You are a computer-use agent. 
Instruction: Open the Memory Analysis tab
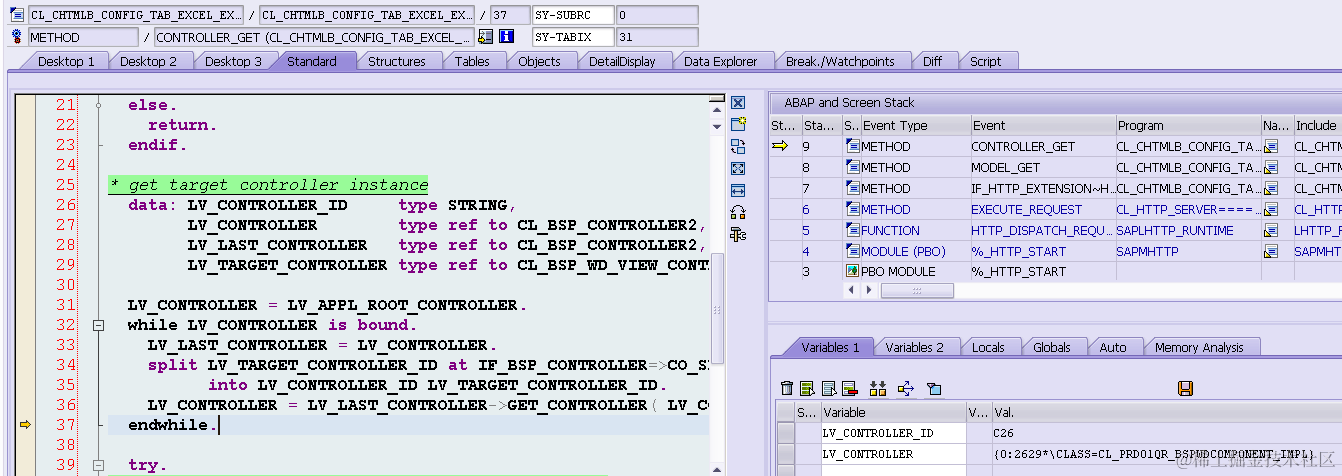[x=1199, y=347]
